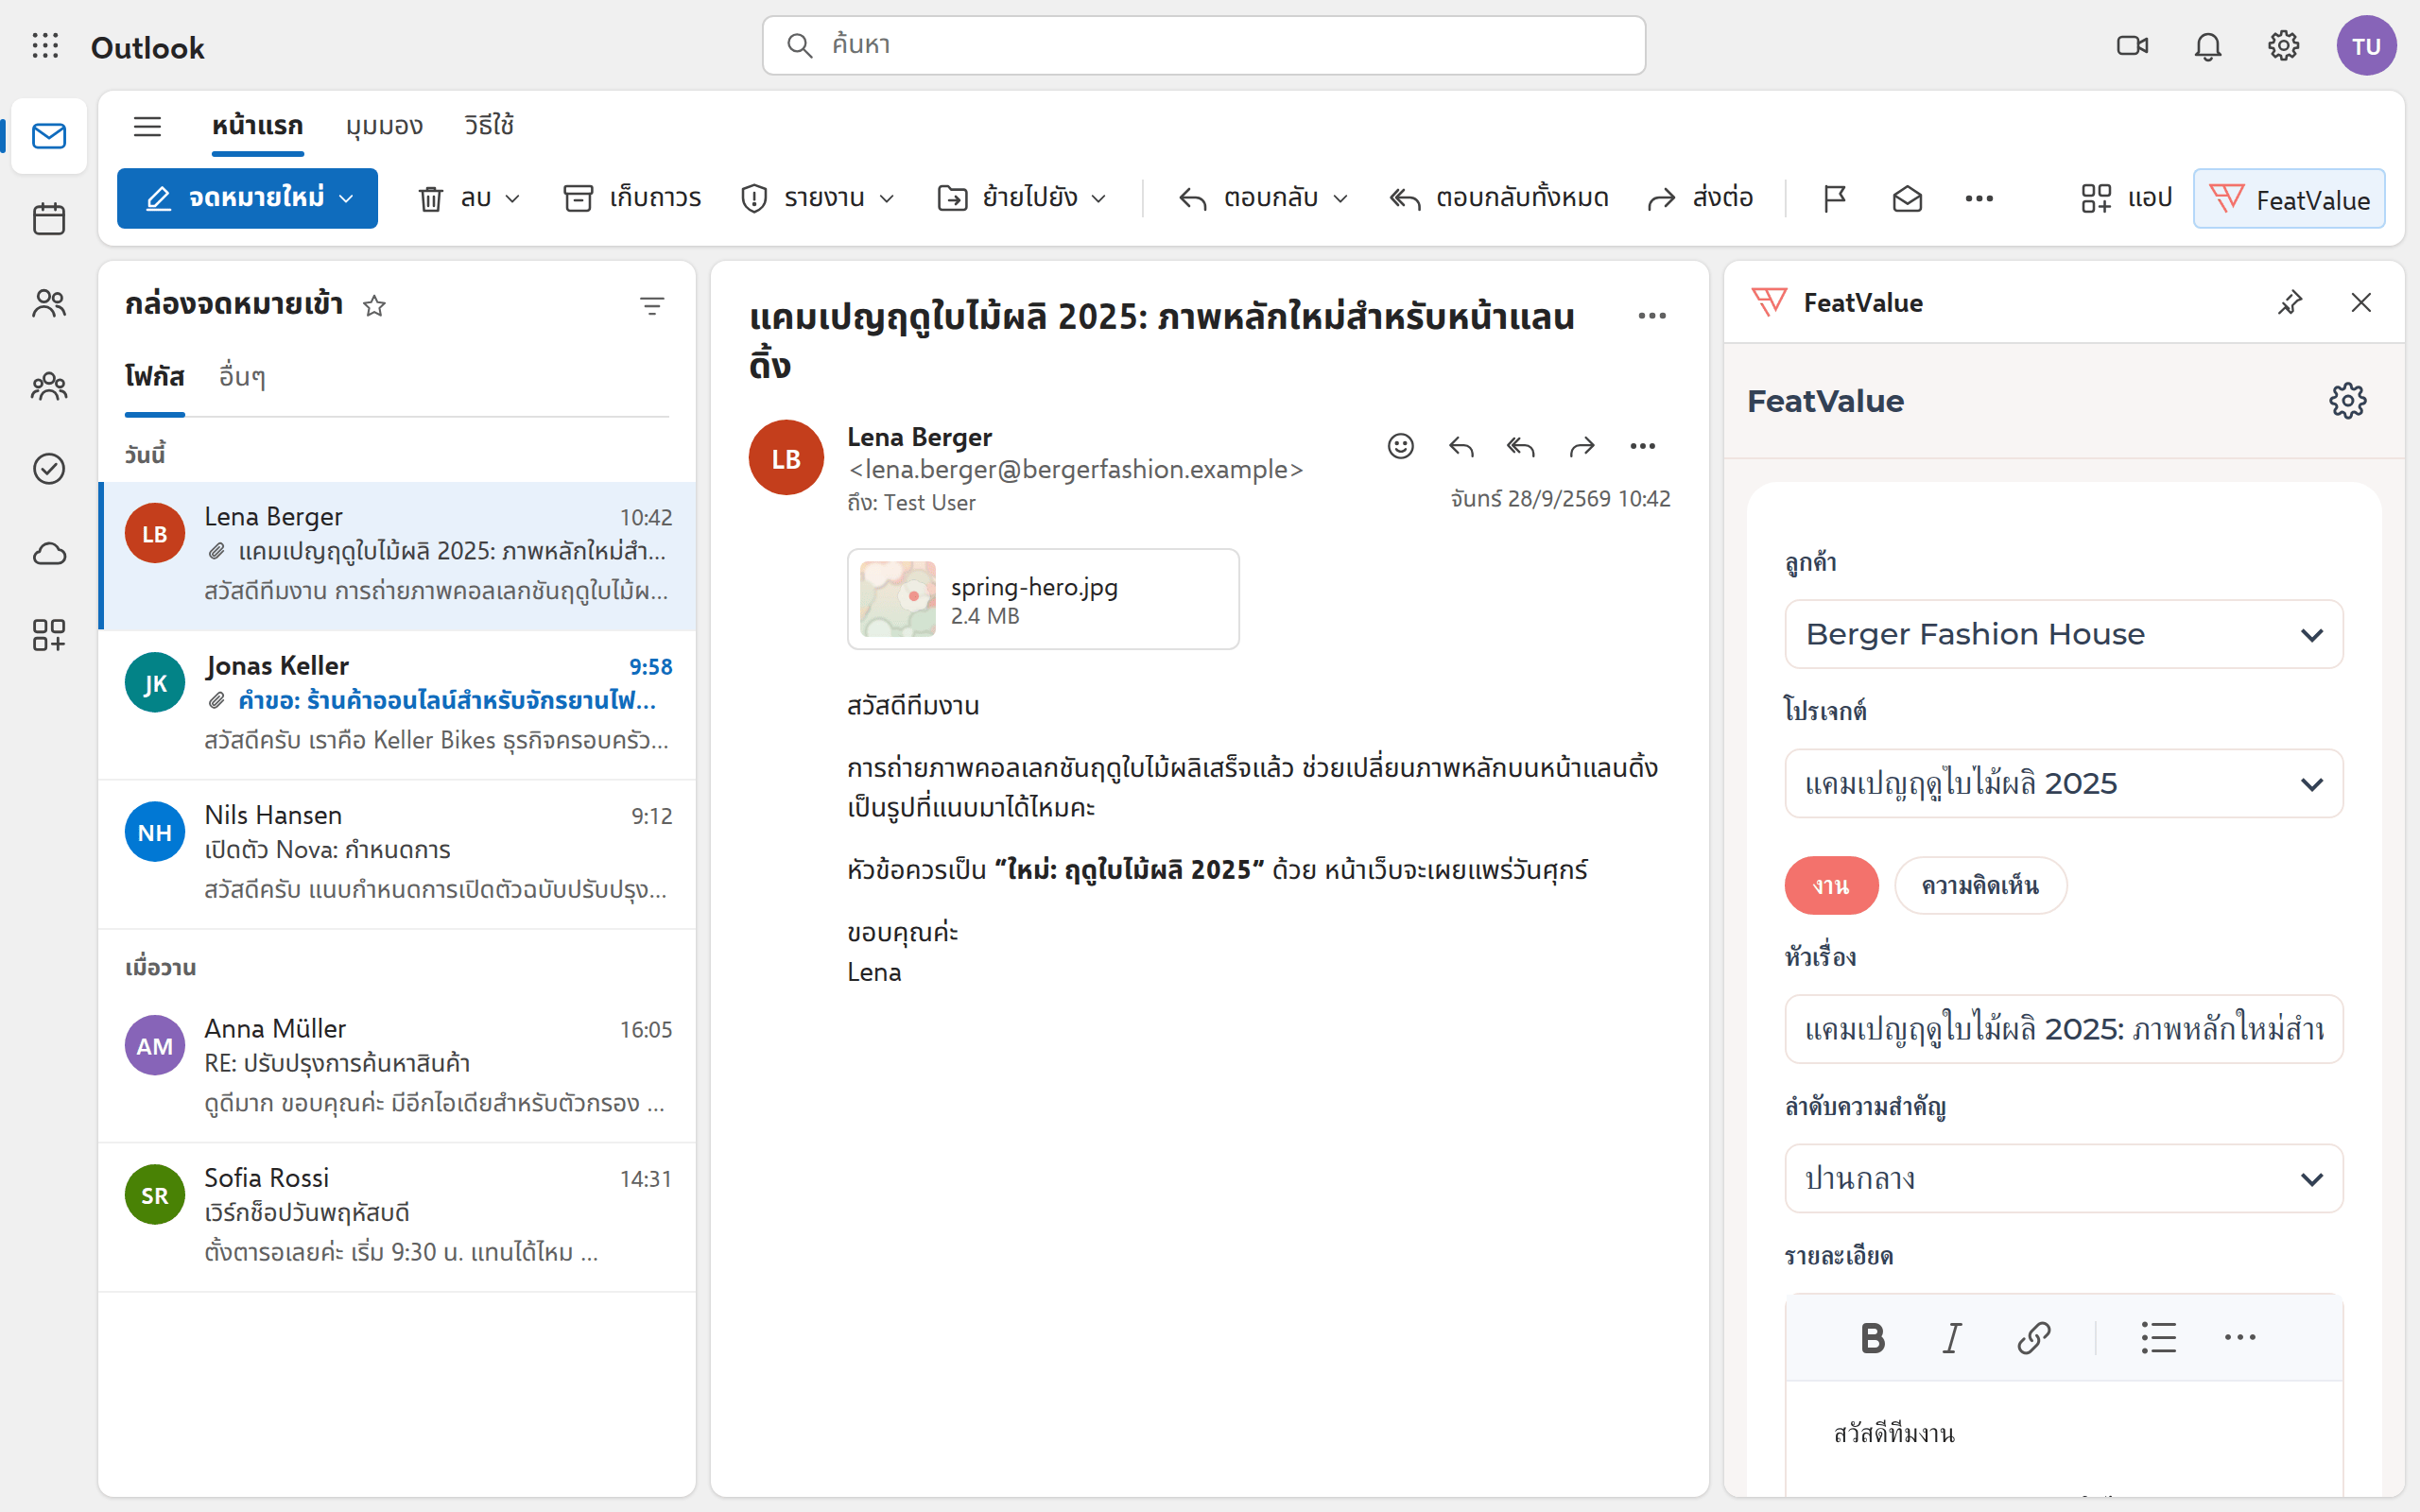This screenshot has height=1512, width=2420.
Task: Open the โปรเจกต์ project dropdown
Action: click(x=2063, y=783)
